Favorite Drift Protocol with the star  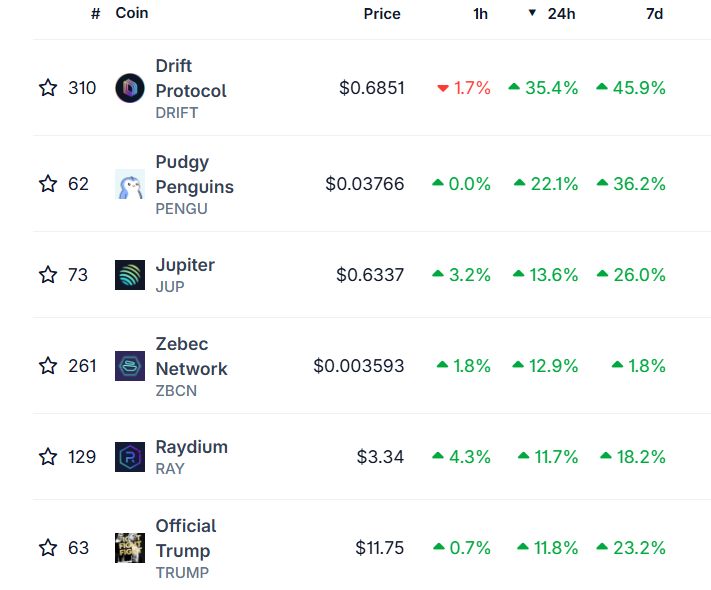coord(48,88)
